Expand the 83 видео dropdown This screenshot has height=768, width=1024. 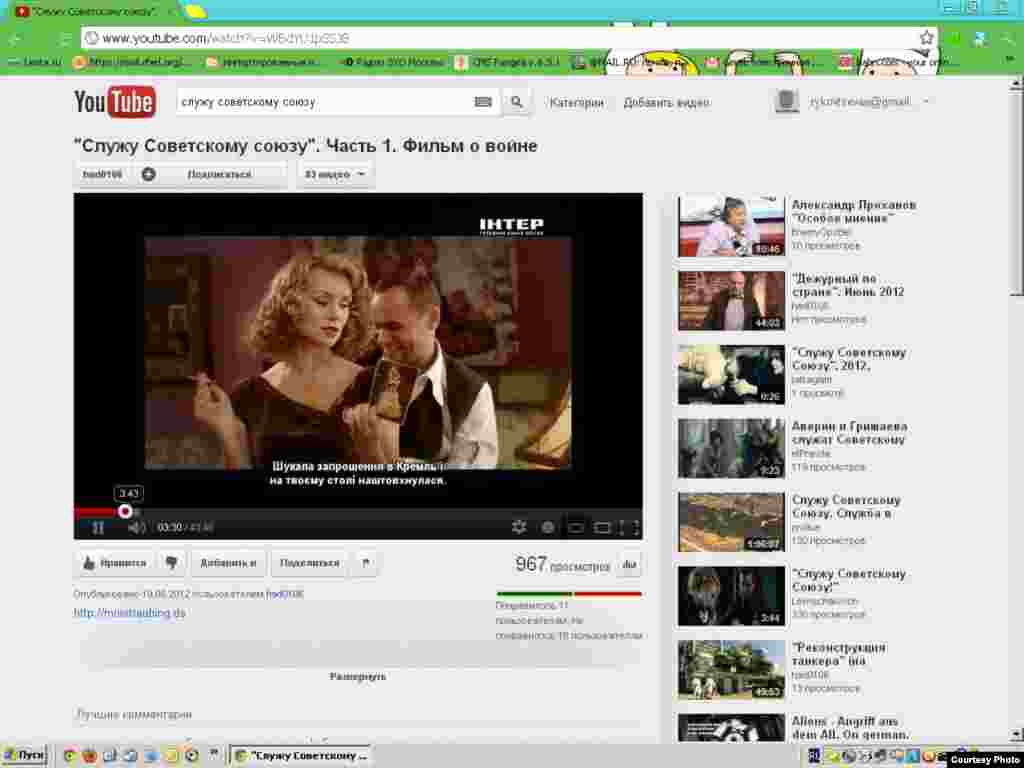point(335,174)
